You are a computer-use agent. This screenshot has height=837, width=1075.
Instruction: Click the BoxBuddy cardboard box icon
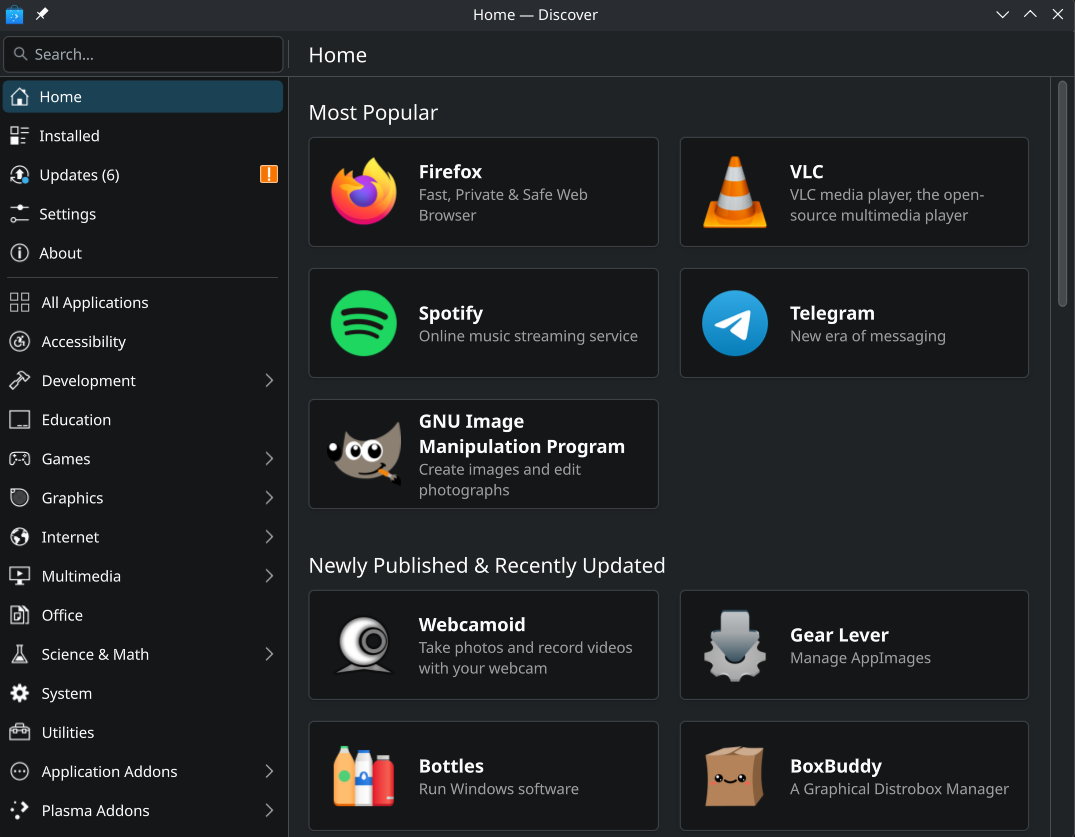(734, 776)
